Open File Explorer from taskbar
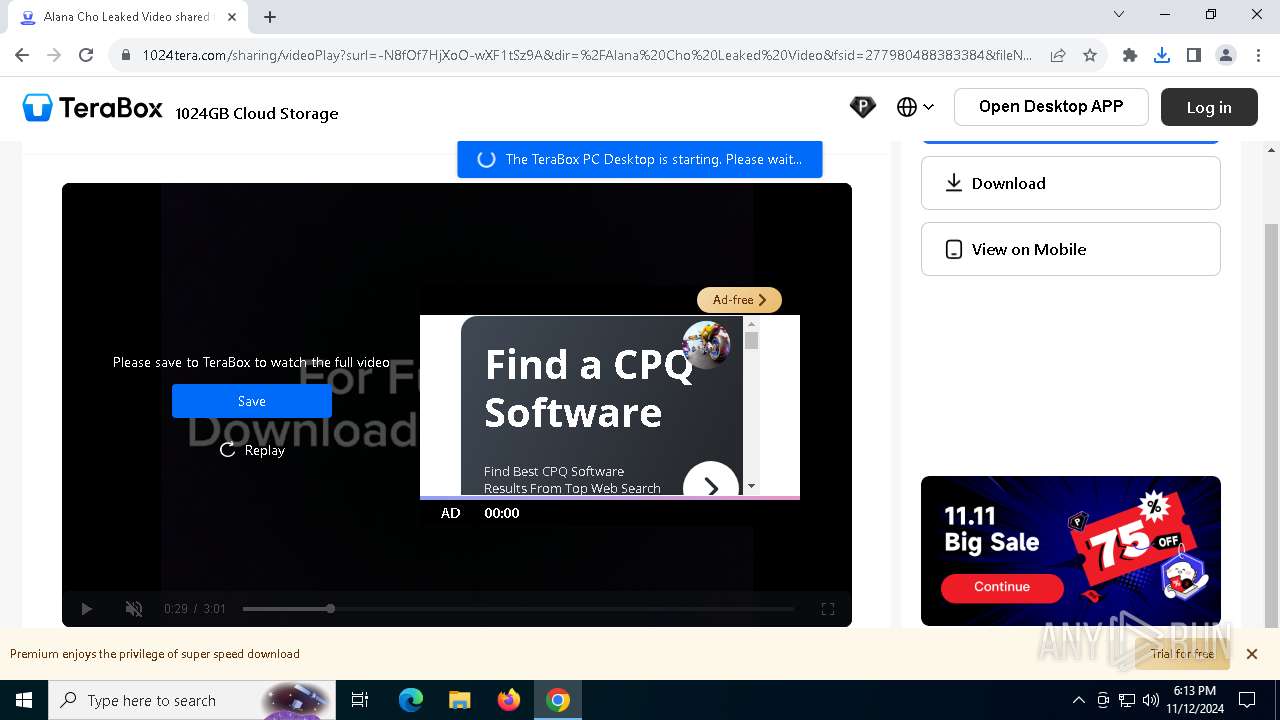The image size is (1280, 720). point(459,700)
